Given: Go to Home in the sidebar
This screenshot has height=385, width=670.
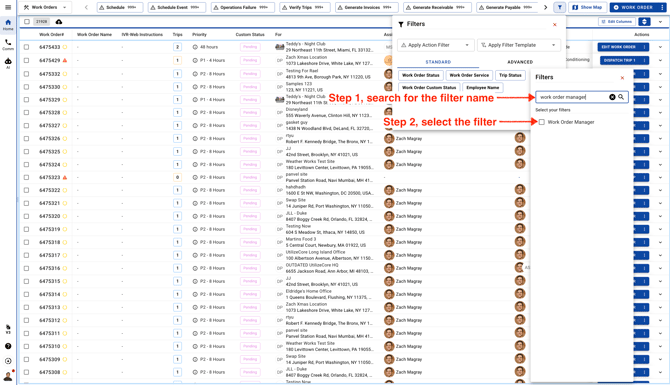Looking at the screenshot, I should tap(8, 25).
